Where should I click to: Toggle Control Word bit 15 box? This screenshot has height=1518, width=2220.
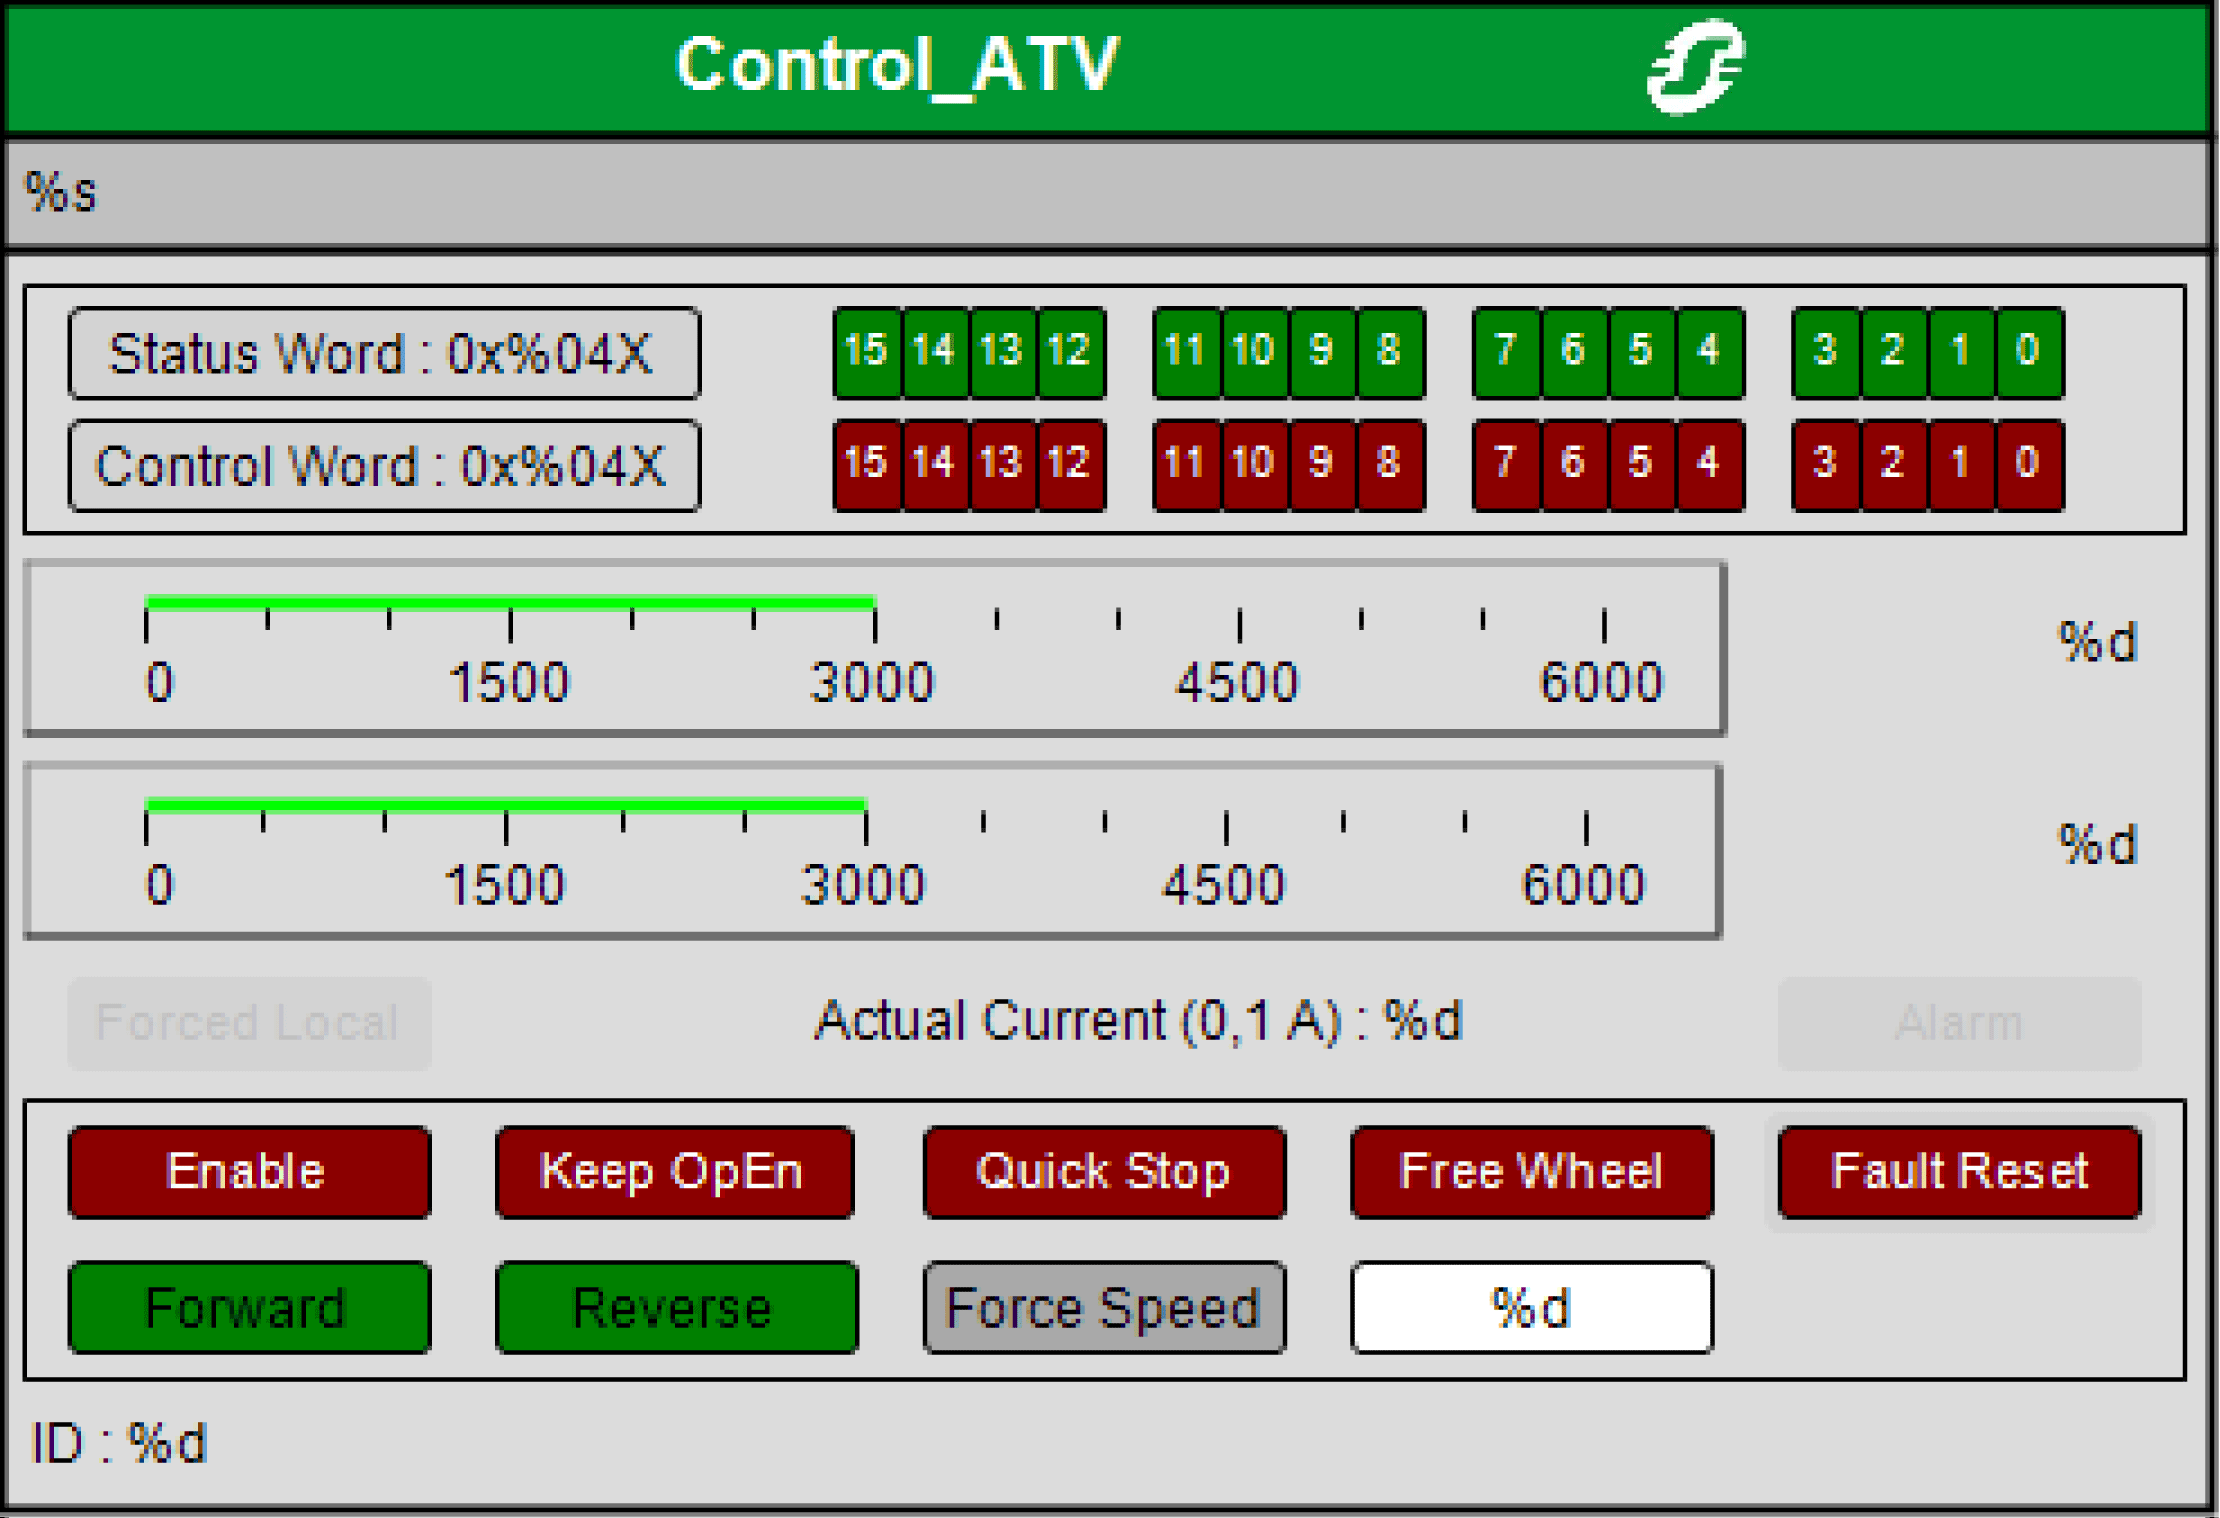867,465
